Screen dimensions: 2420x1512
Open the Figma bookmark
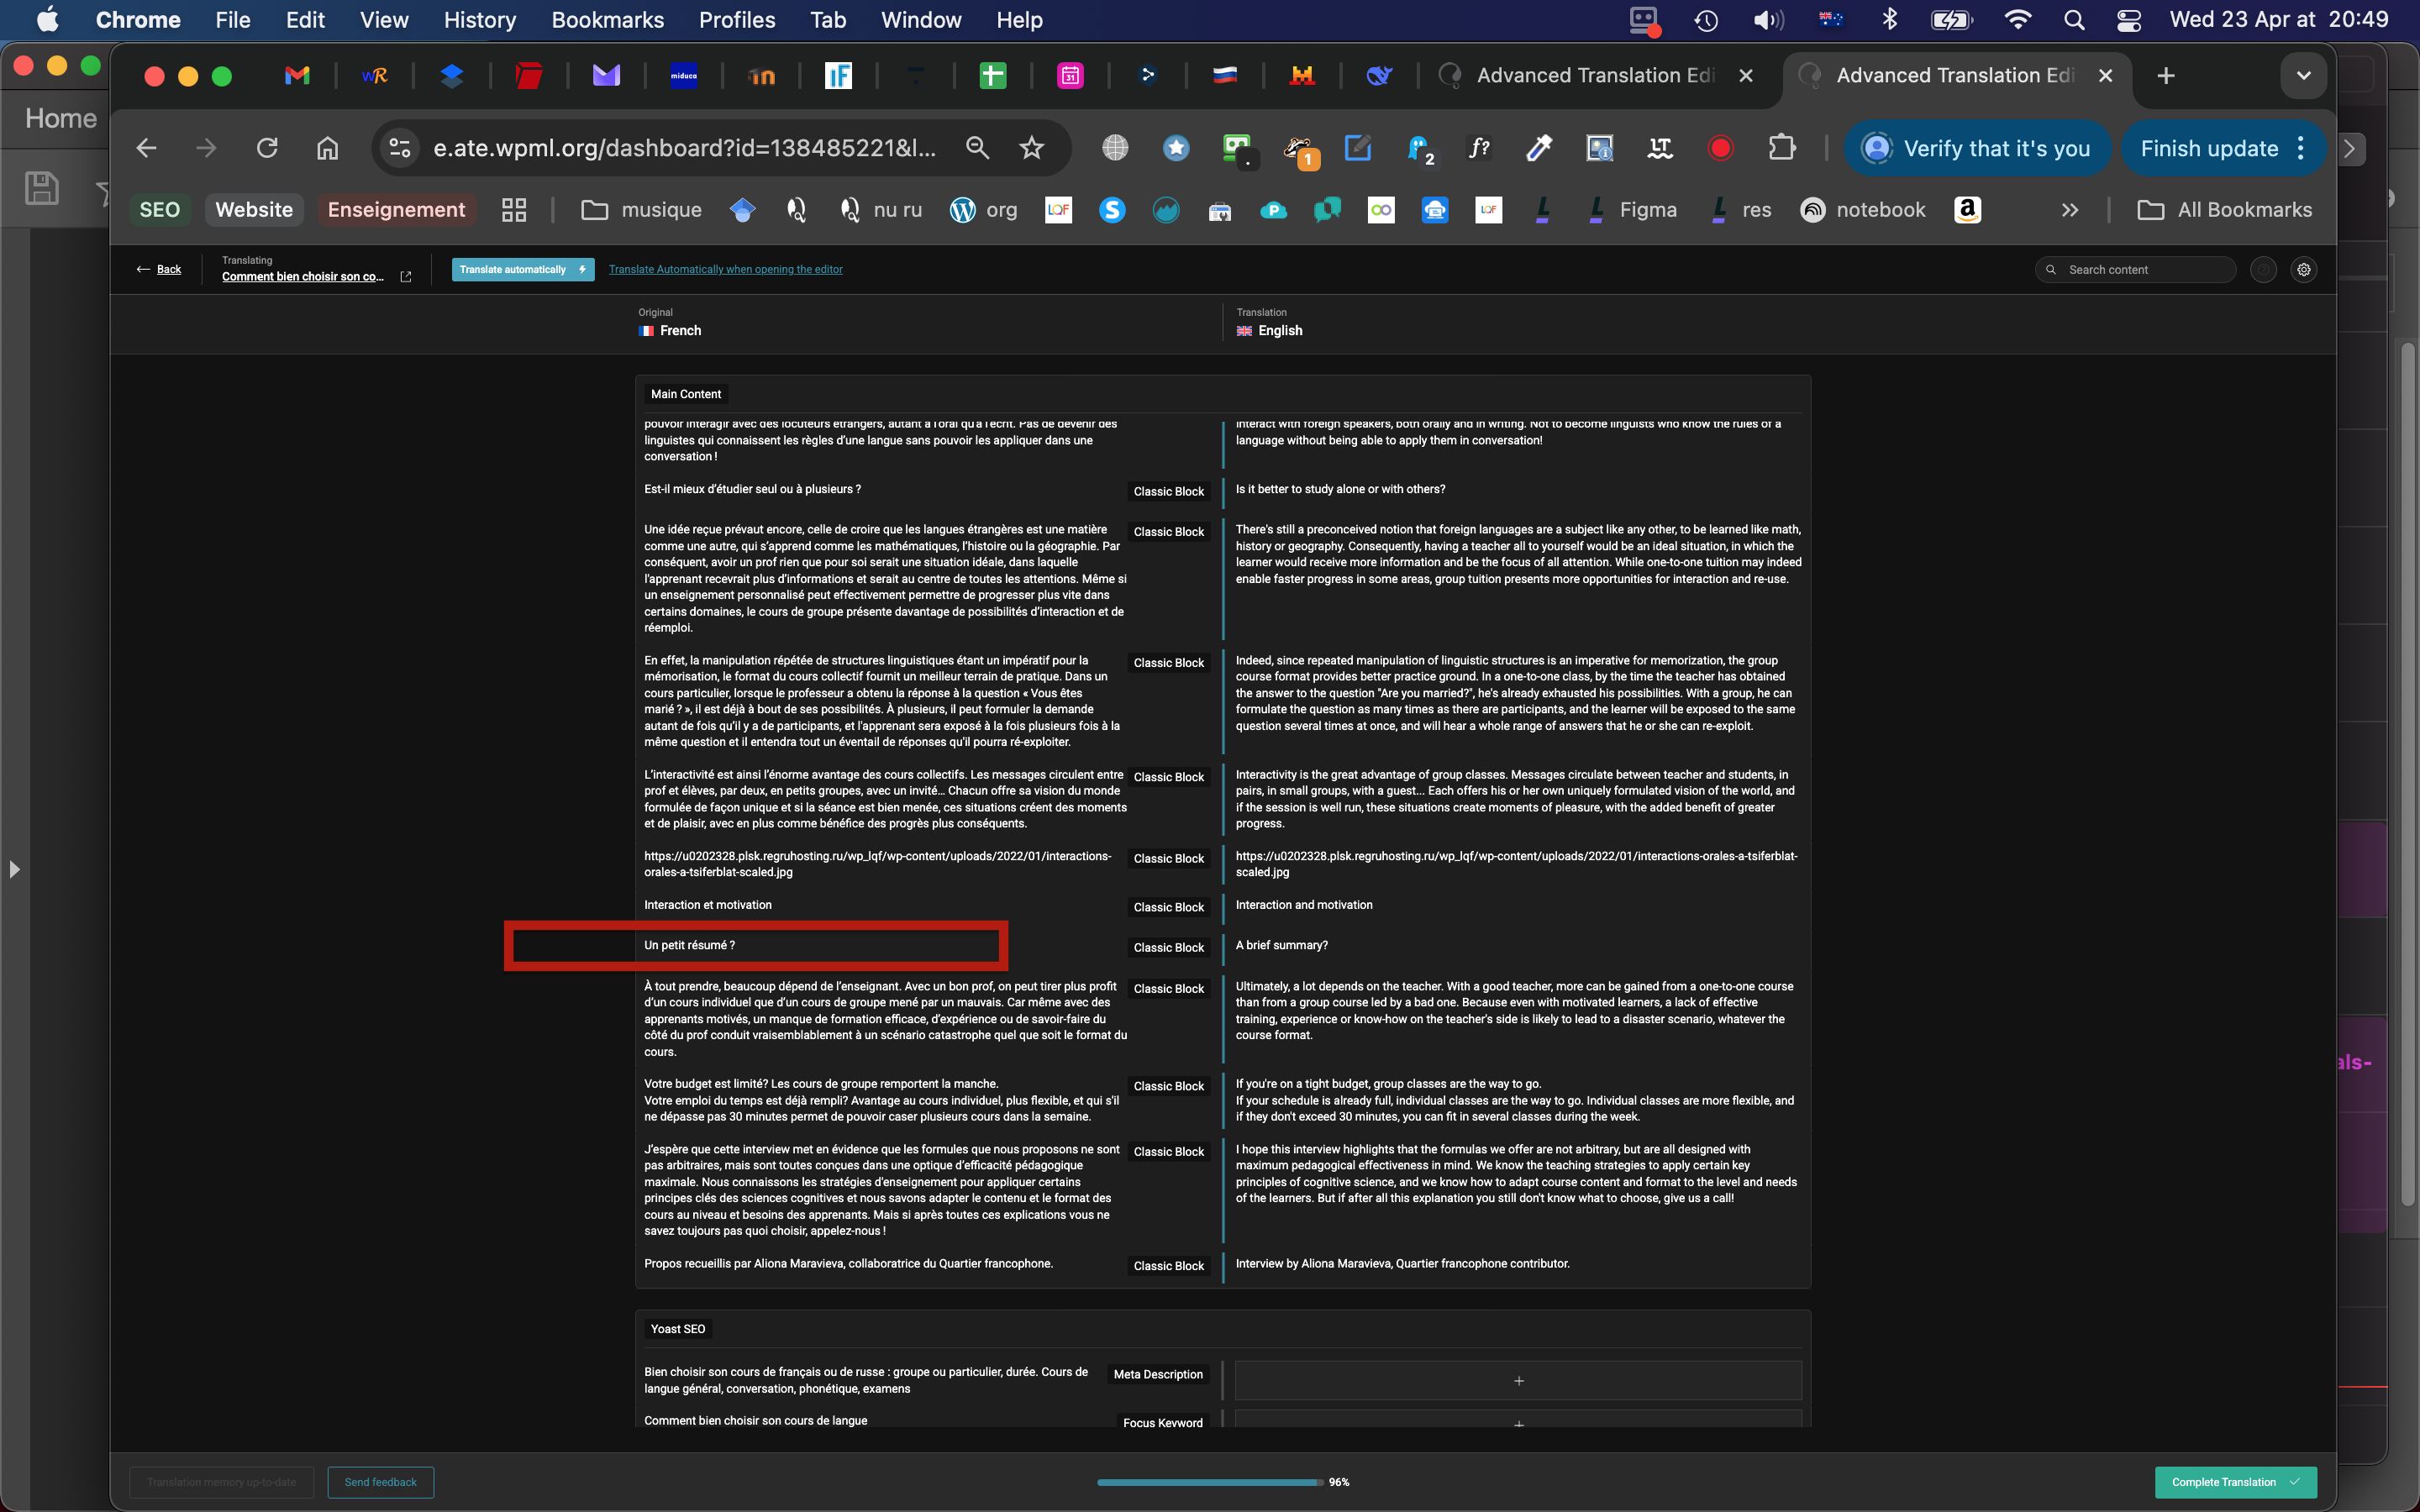(x=1632, y=210)
